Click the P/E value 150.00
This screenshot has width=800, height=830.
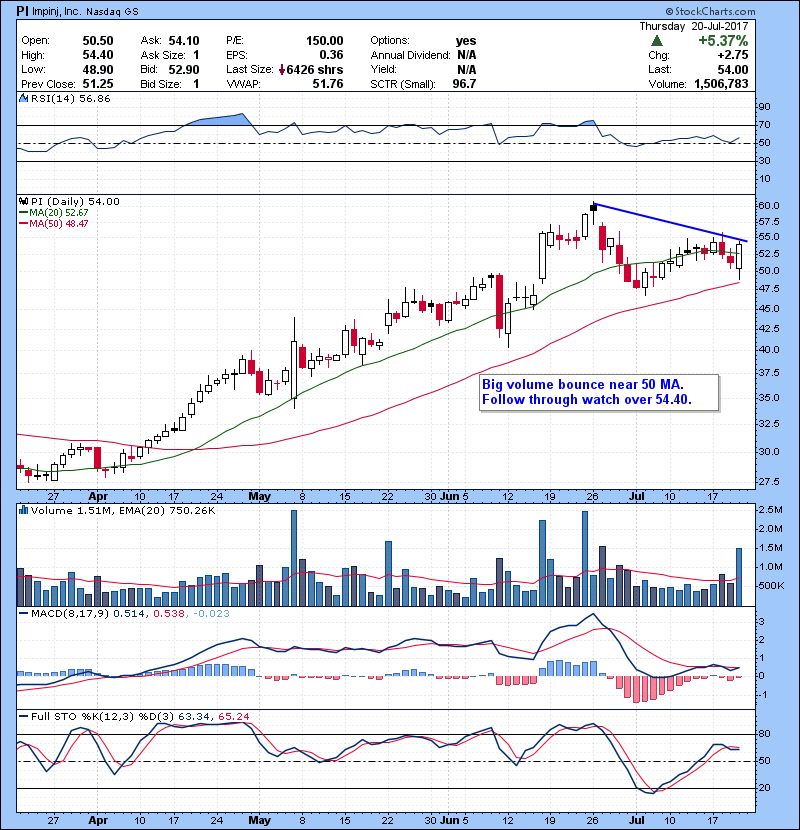pyautogui.click(x=325, y=41)
